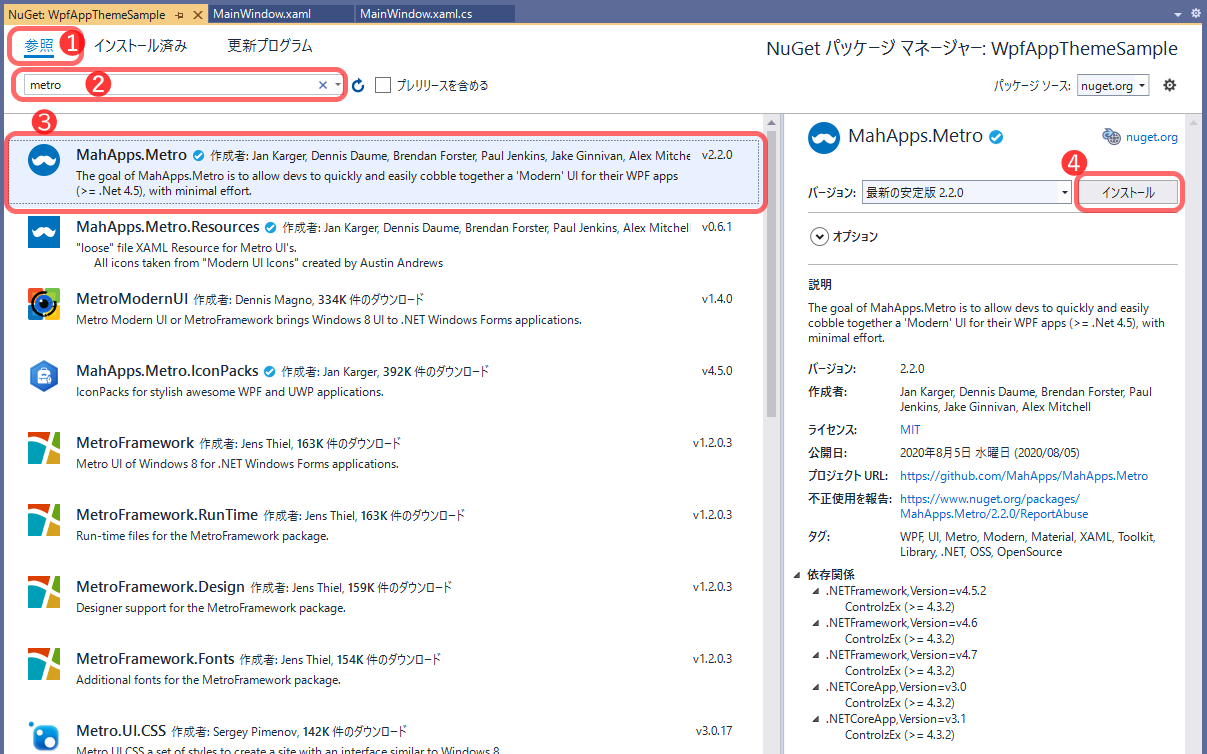Open the search box history dropdown
Screen dimensions: 1207x754
point(338,85)
